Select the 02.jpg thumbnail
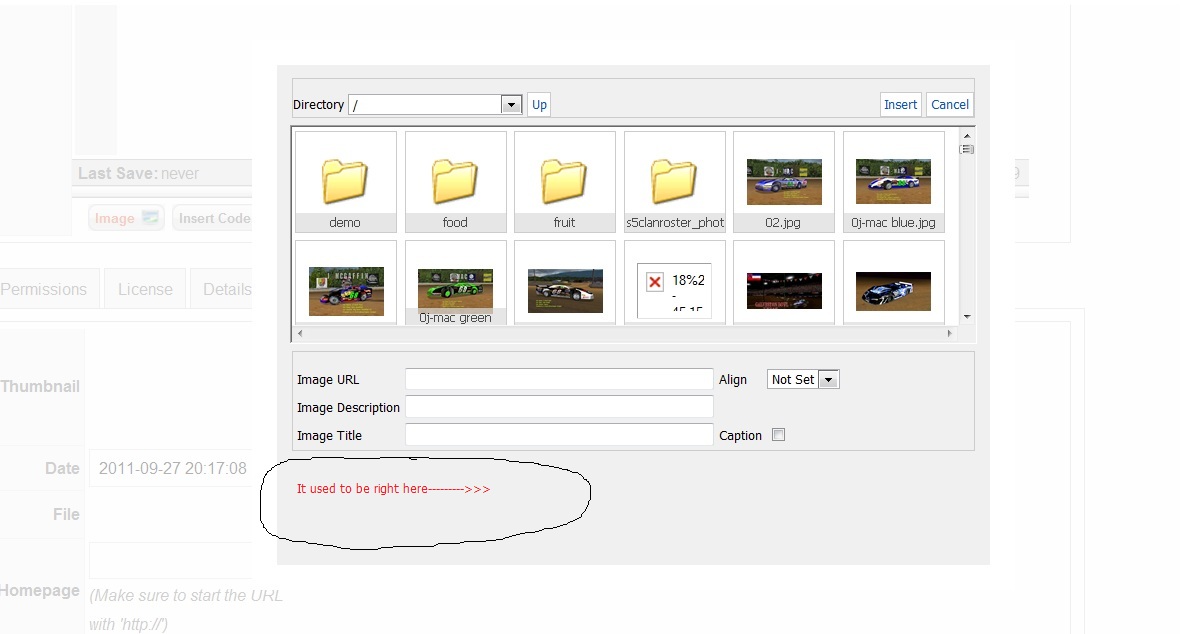 (784, 182)
